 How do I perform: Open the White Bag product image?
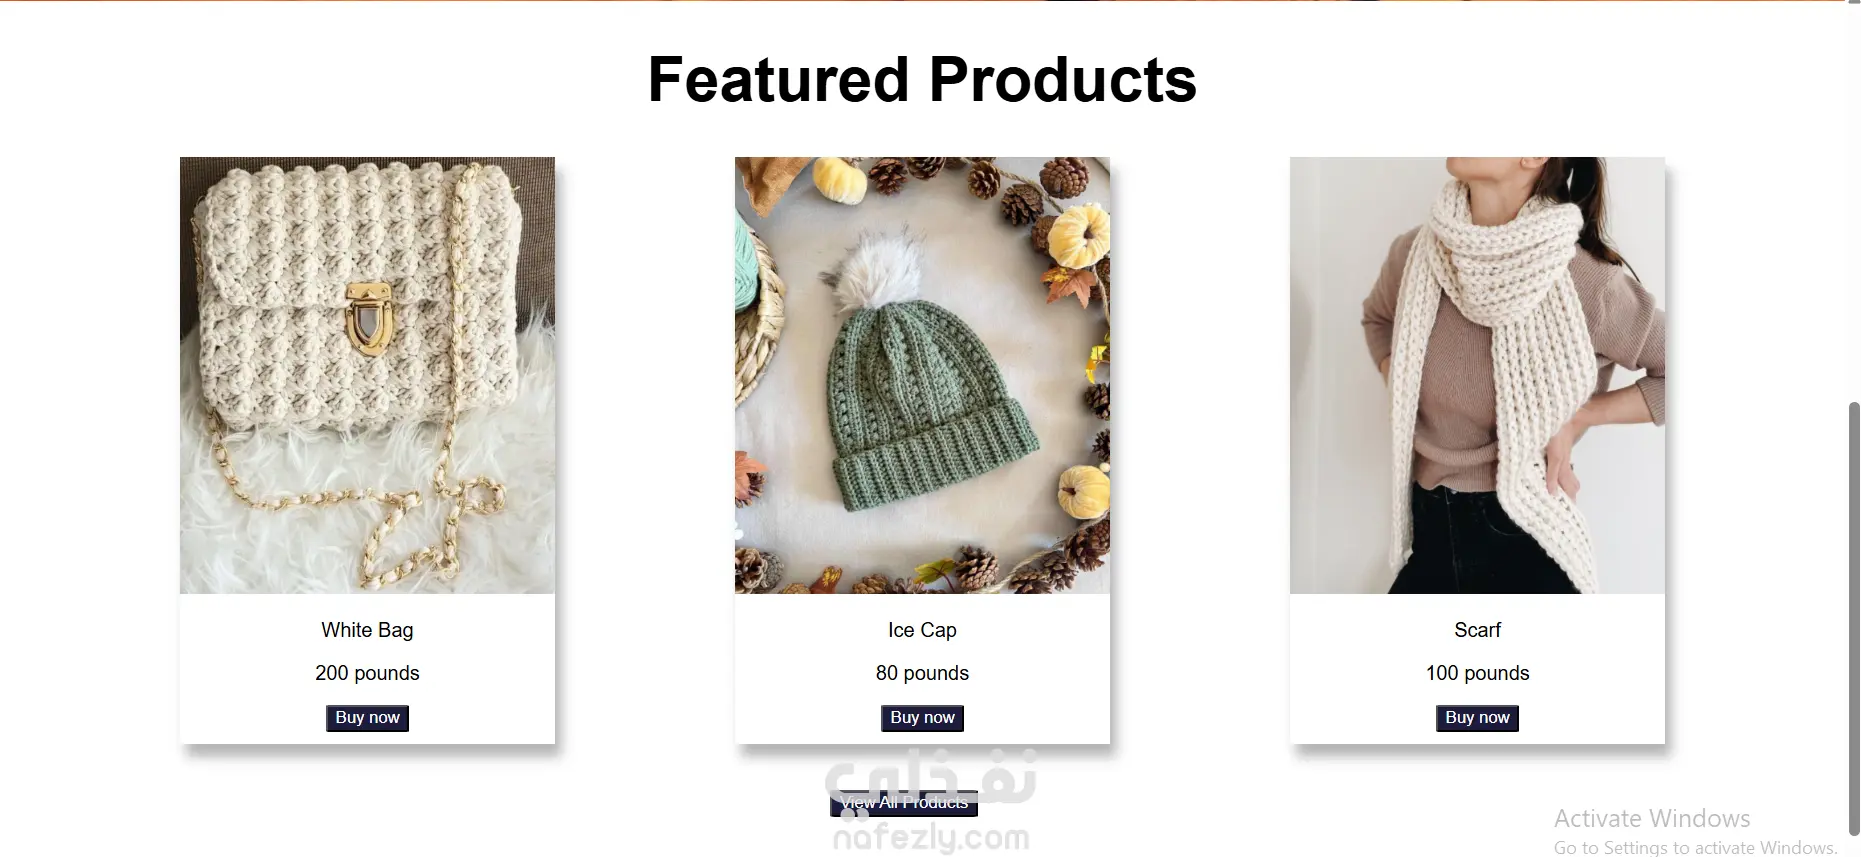click(367, 375)
